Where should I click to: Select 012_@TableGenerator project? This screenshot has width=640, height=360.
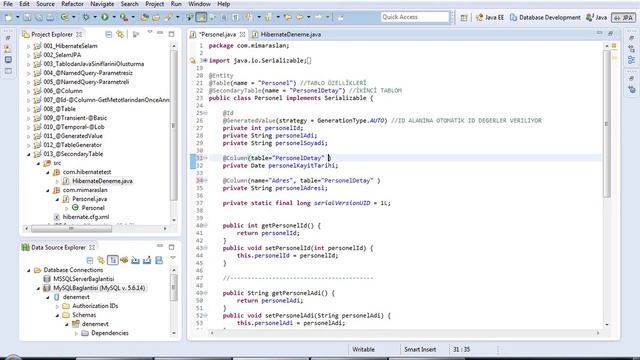click(72, 145)
